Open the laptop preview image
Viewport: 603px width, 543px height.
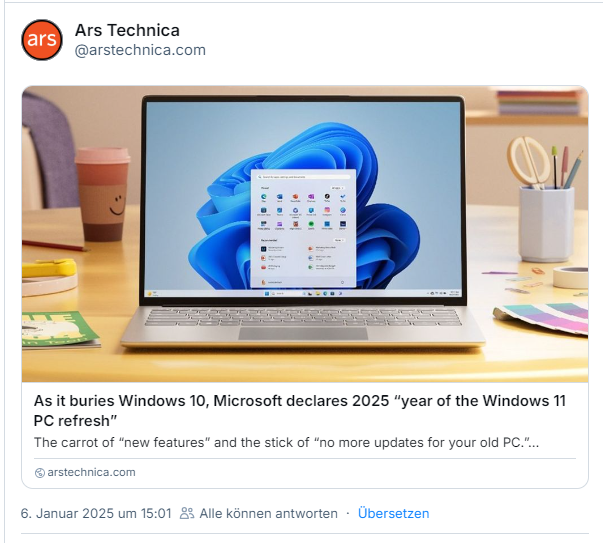[305, 234]
